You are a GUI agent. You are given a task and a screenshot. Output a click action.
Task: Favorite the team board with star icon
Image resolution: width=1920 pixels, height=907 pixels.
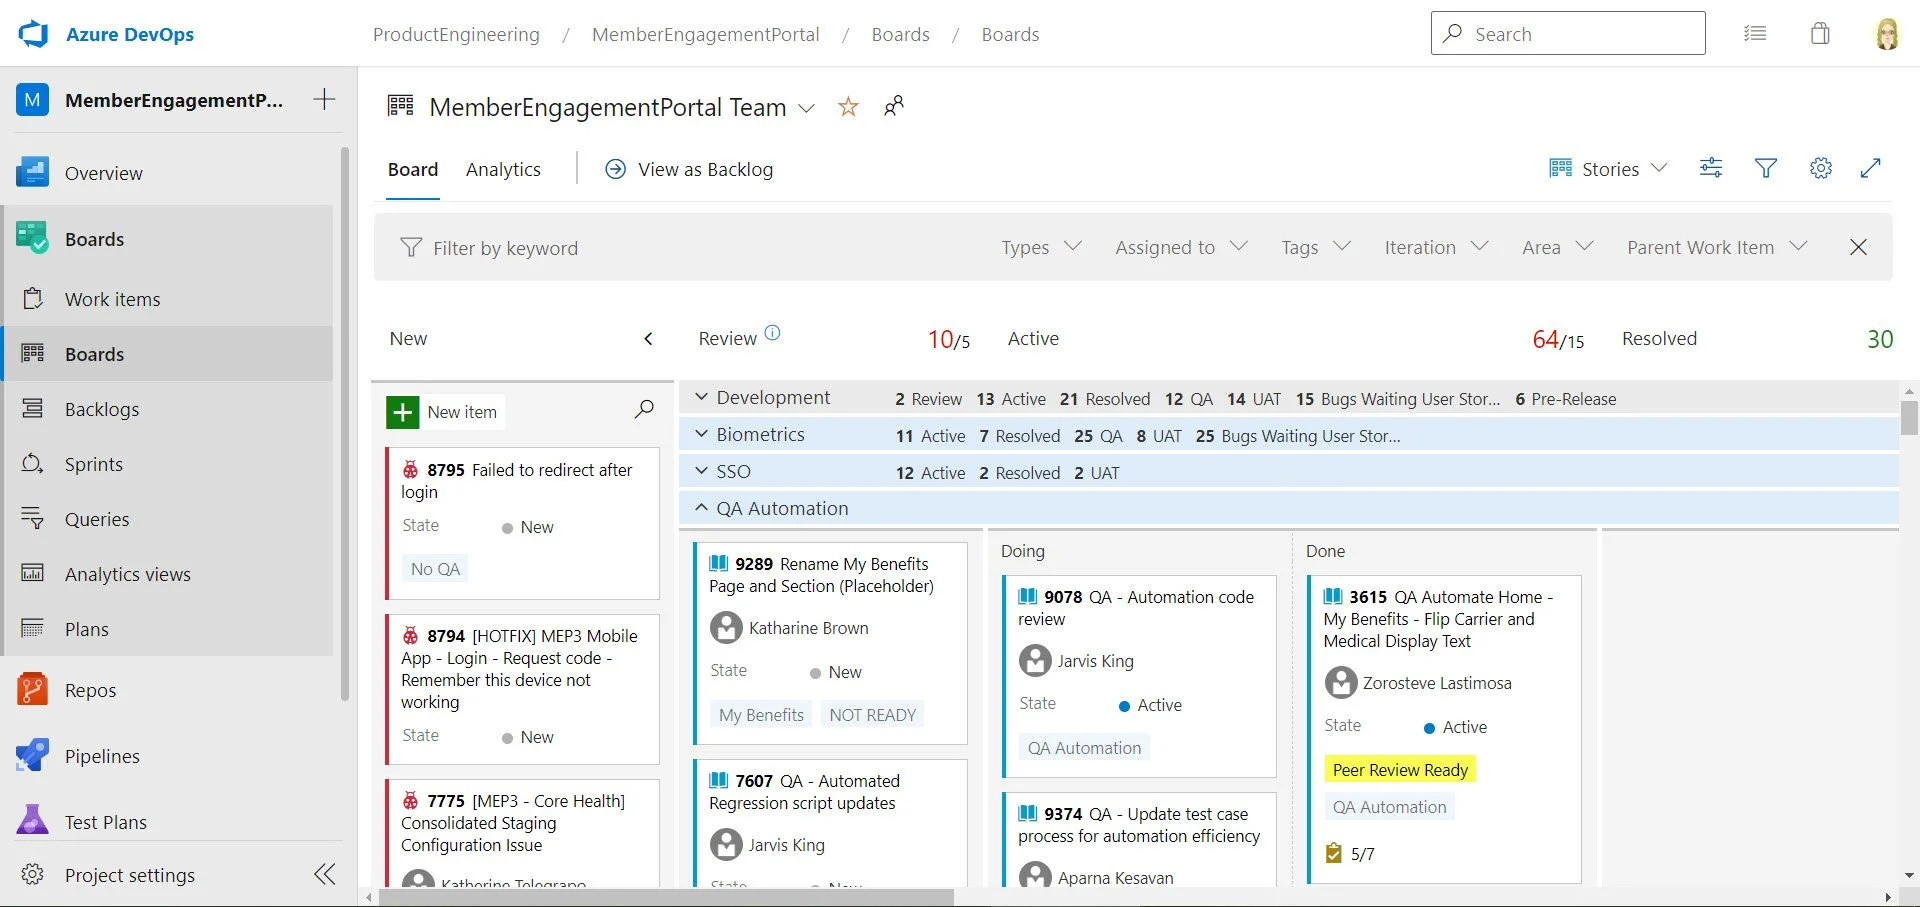pos(848,107)
